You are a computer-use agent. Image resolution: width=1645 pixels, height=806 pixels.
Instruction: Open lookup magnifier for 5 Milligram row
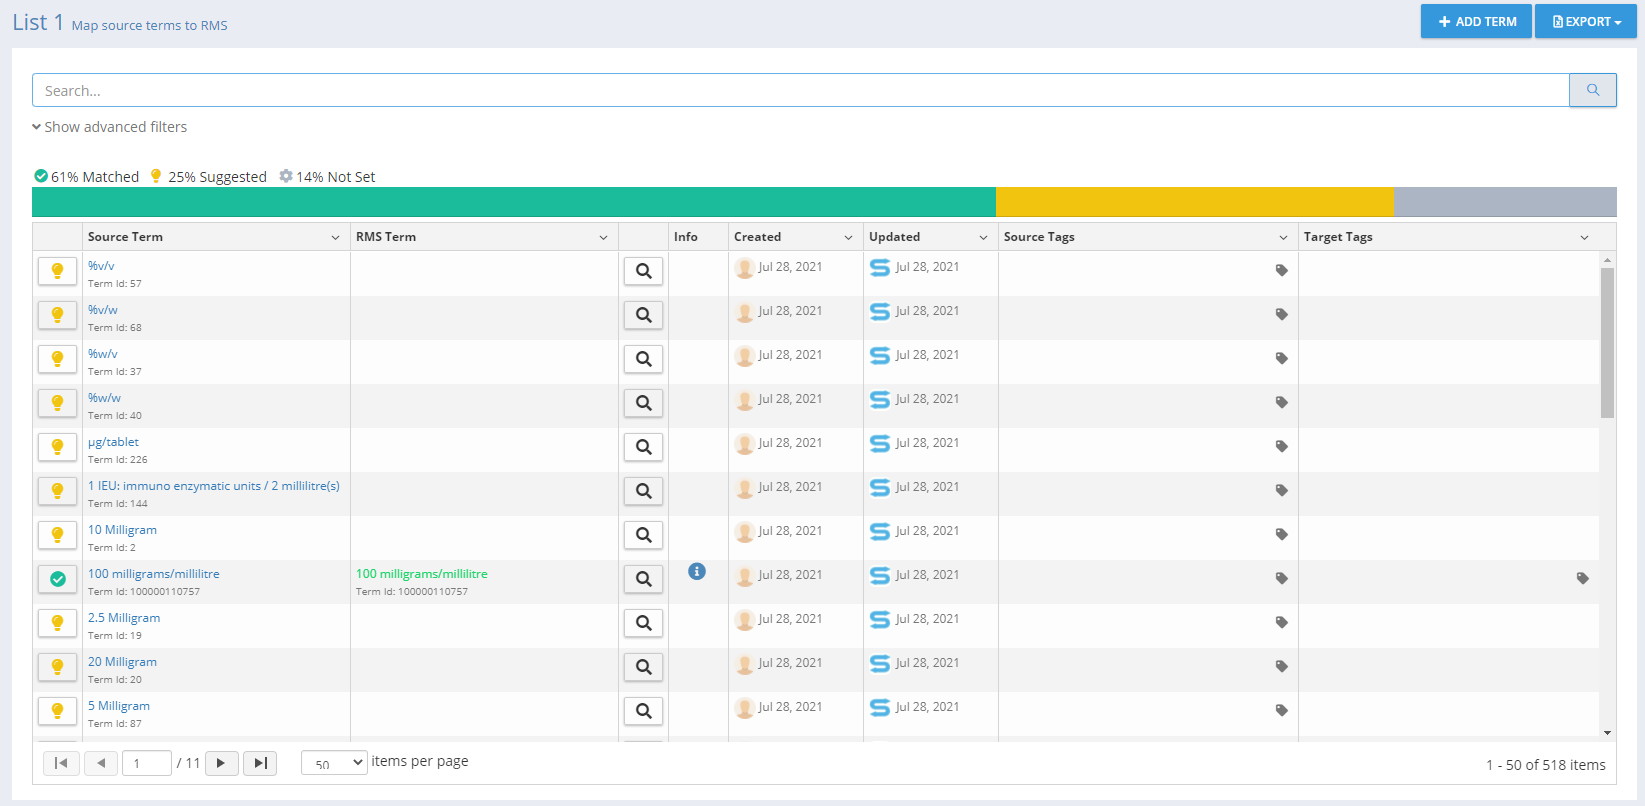coord(643,711)
